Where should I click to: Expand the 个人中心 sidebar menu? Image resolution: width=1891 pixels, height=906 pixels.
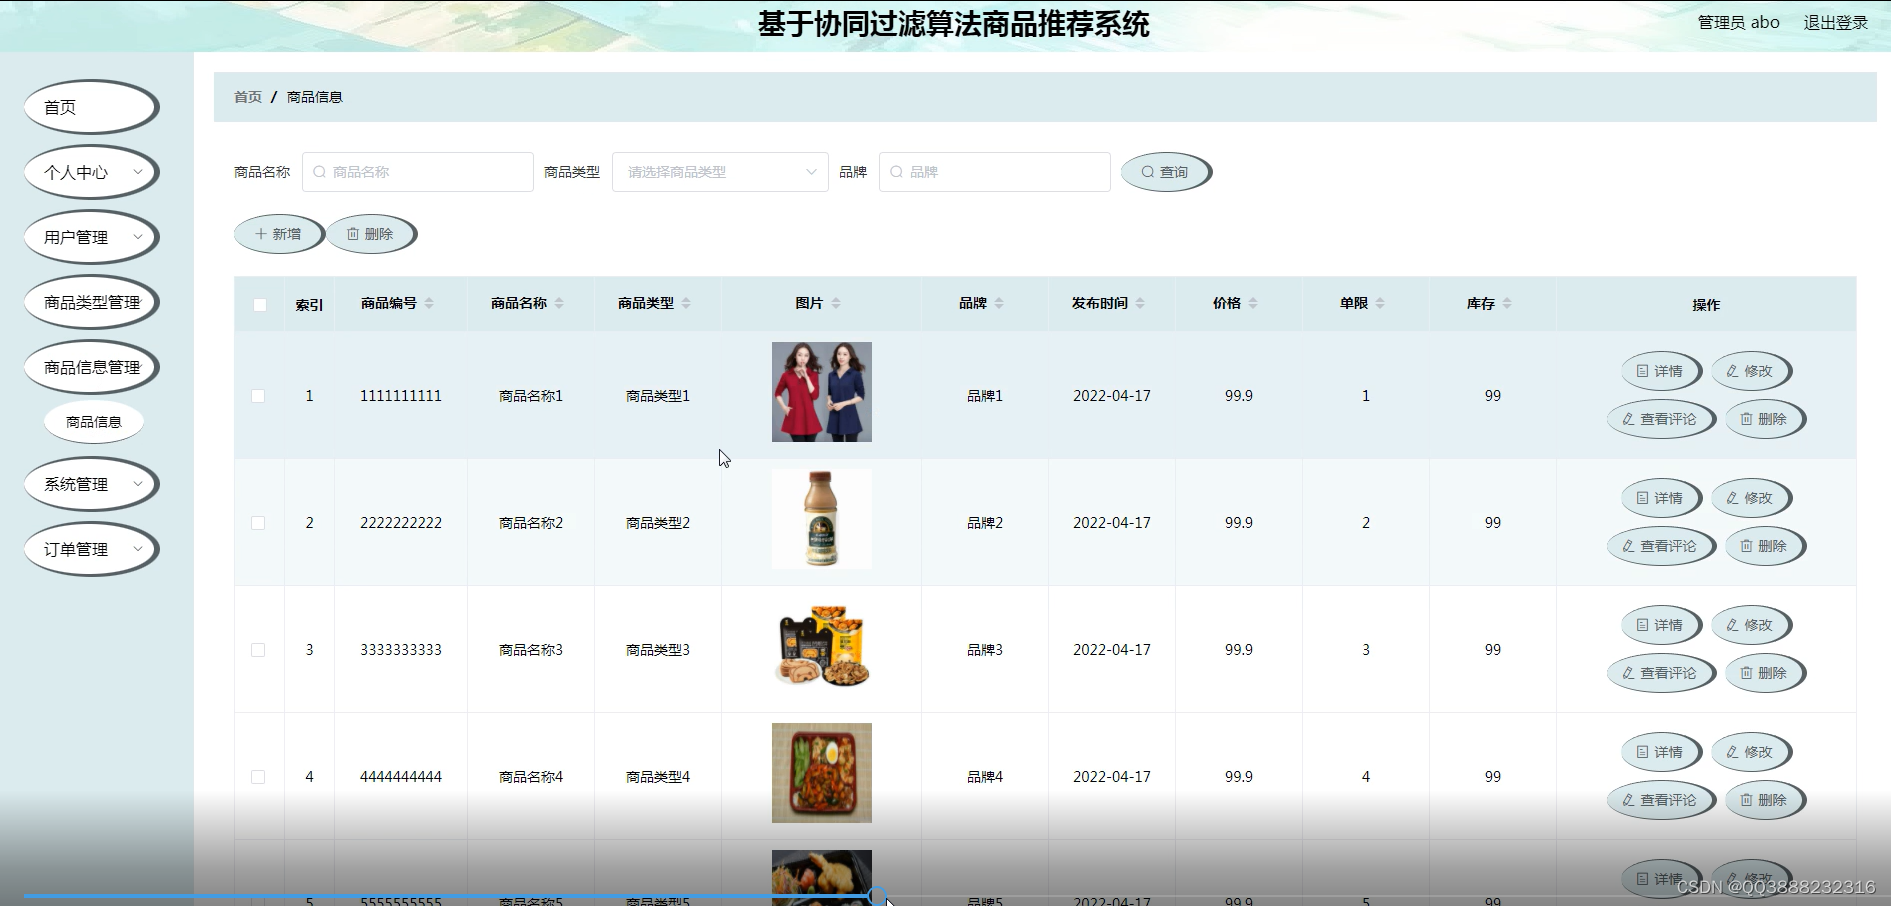(x=91, y=172)
